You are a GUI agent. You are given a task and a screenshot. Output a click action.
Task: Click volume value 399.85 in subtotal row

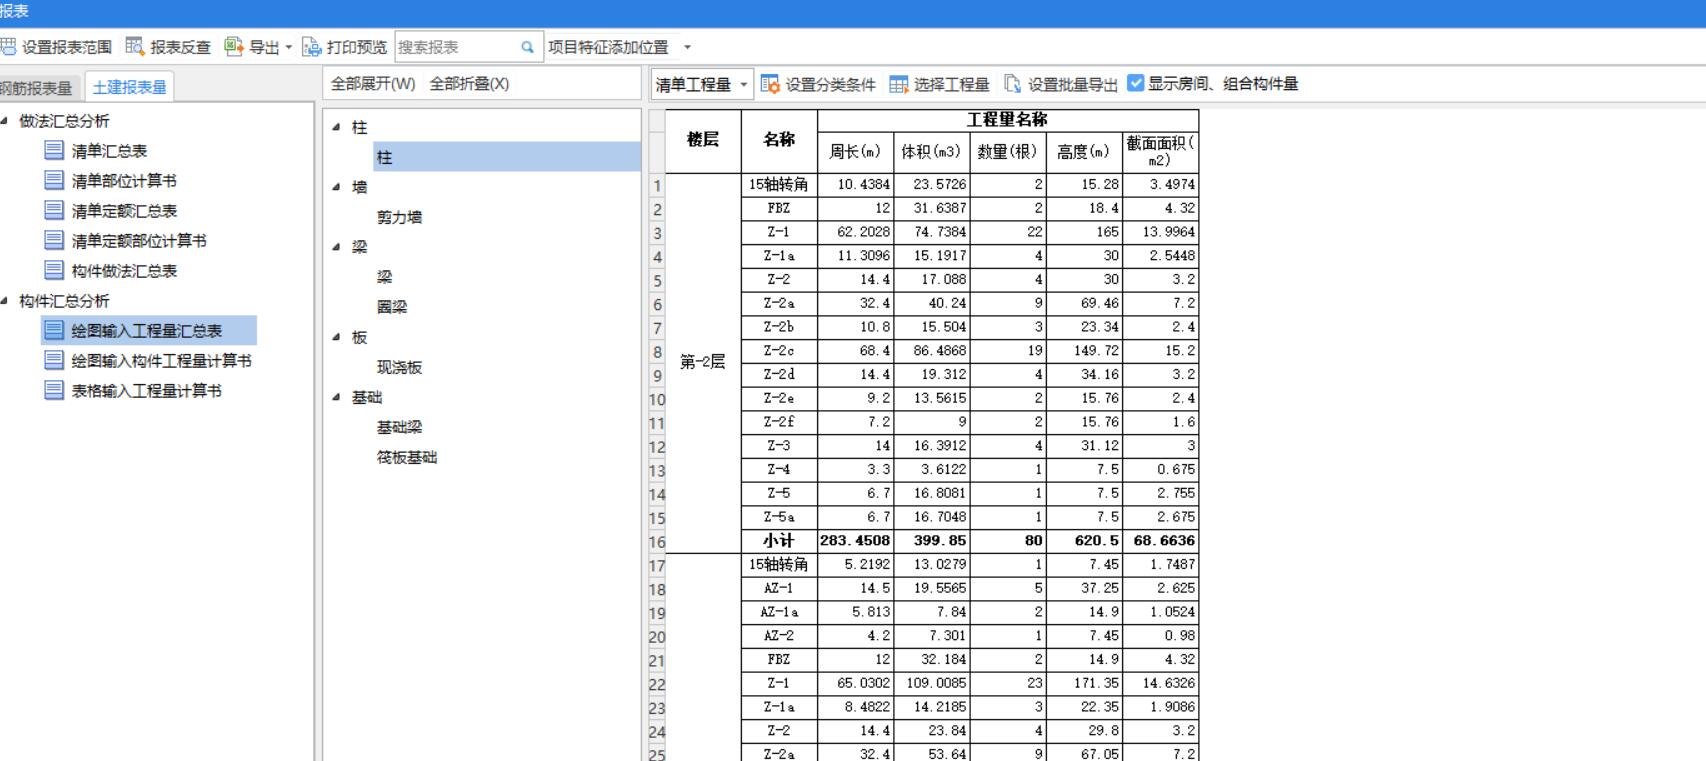(931, 540)
